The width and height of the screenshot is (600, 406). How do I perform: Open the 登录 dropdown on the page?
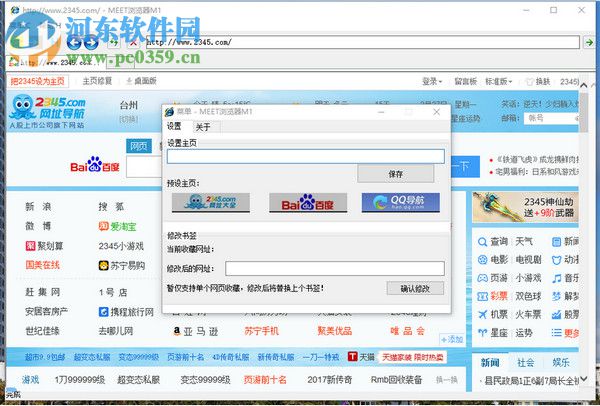click(x=432, y=81)
